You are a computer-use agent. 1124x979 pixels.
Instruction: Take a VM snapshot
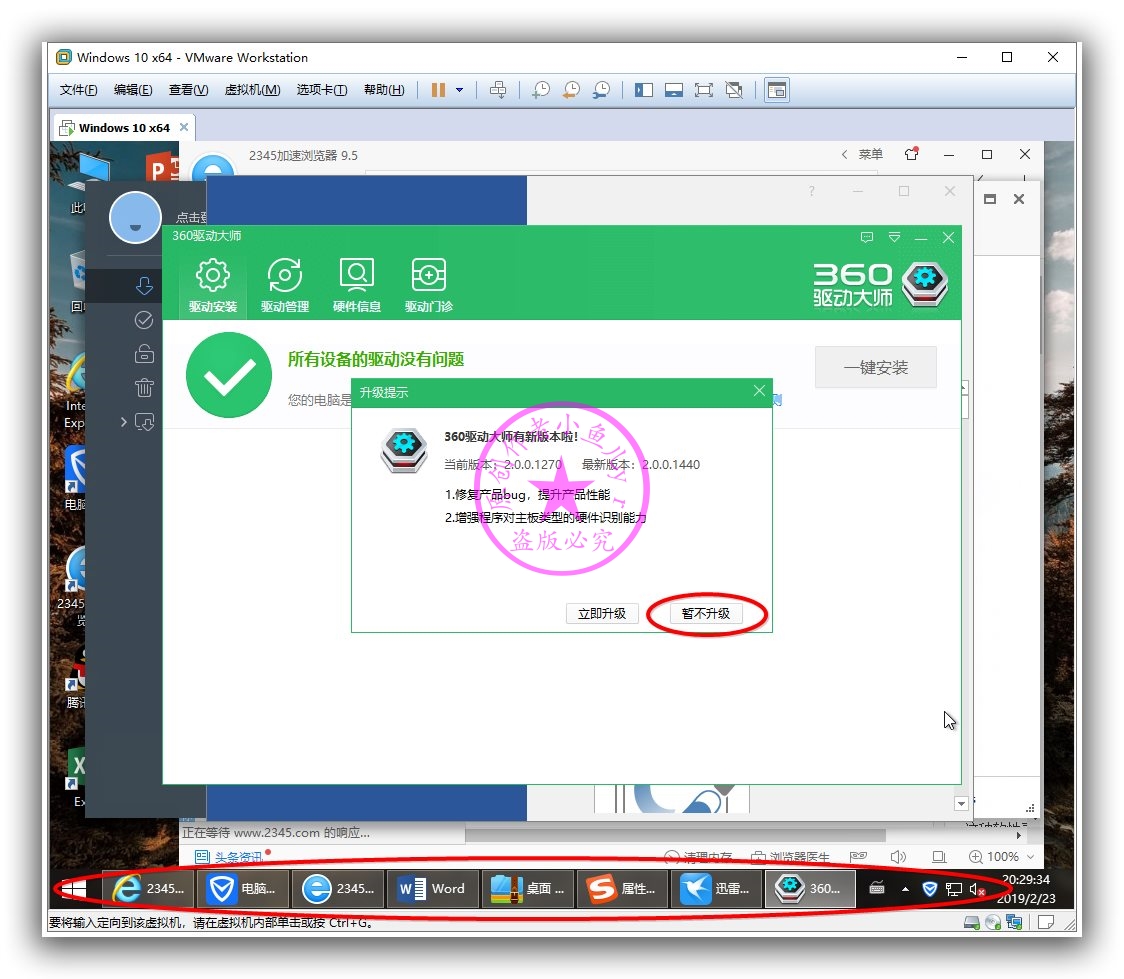coord(540,90)
